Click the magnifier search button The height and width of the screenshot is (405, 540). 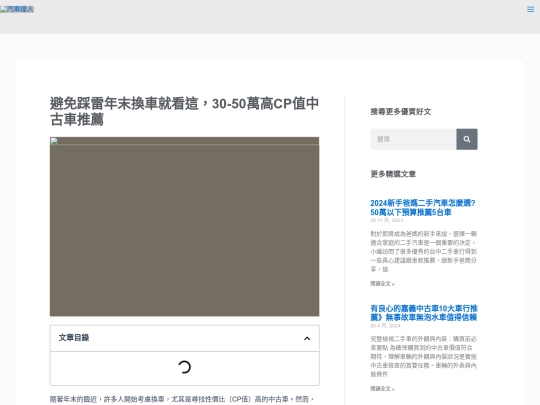pyautogui.click(x=467, y=139)
